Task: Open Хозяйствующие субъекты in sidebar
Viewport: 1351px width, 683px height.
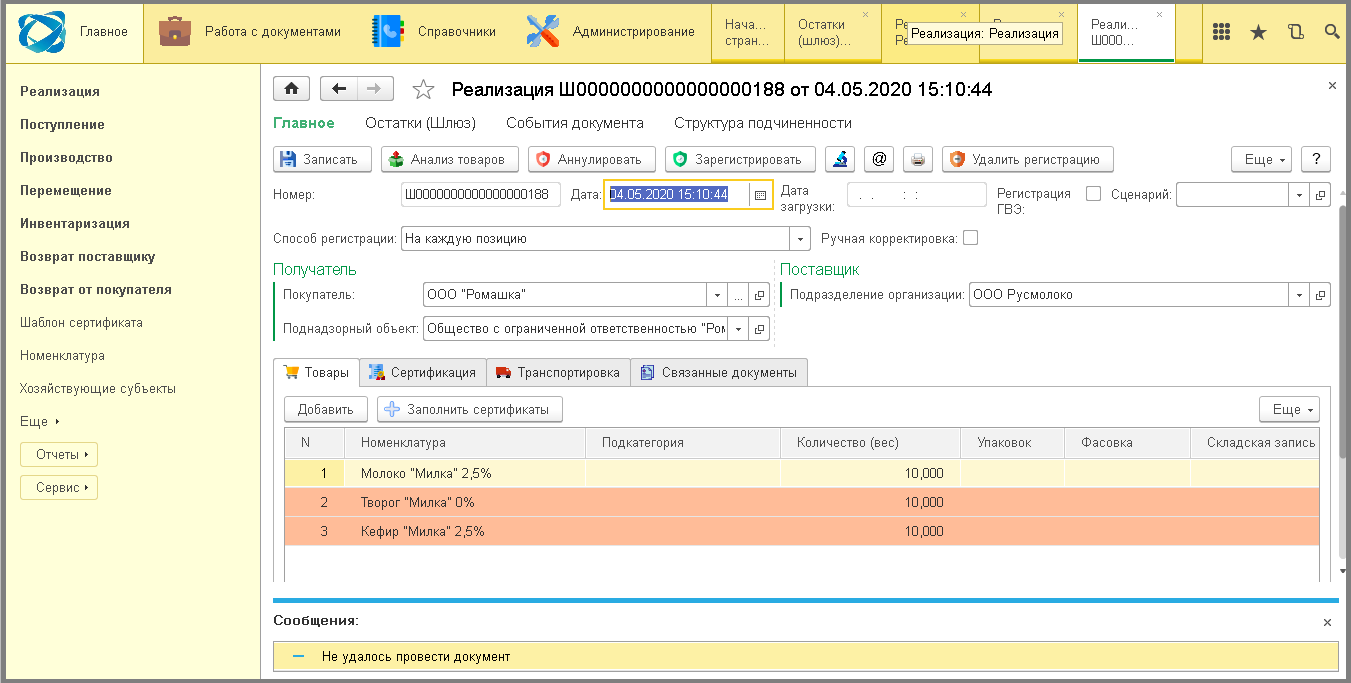Action: [98, 388]
